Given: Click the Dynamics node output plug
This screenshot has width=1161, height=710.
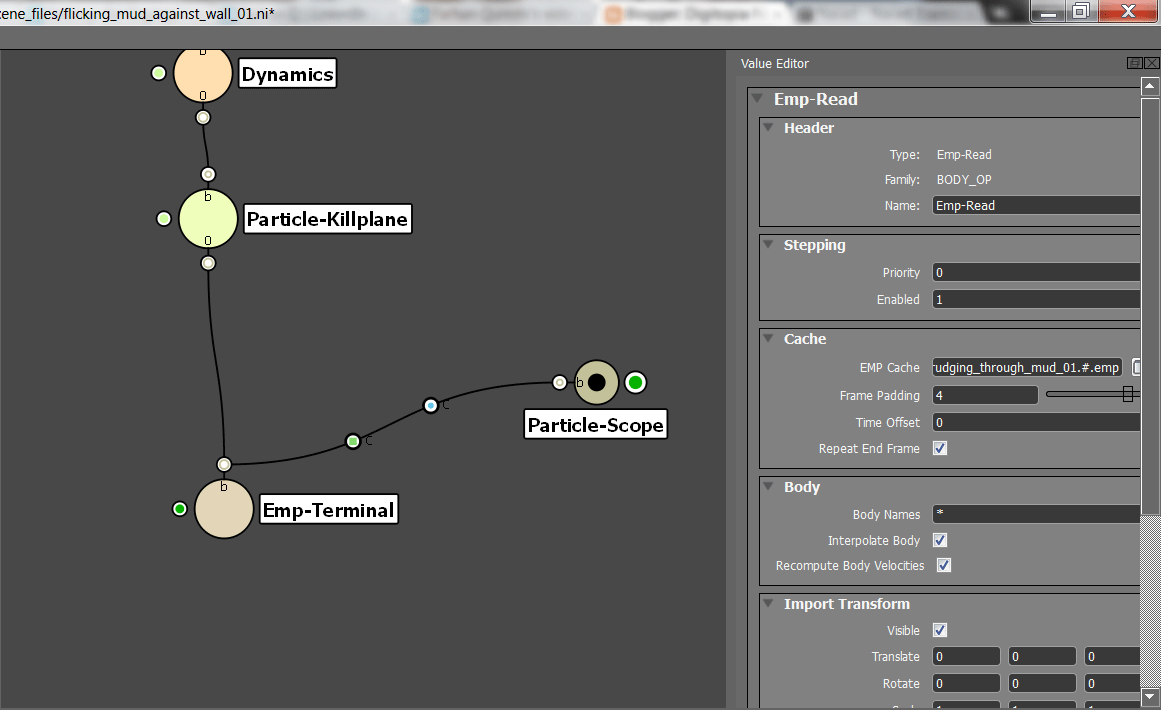Looking at the screenshot, I should pyautogui.click(x=203, y=117).
